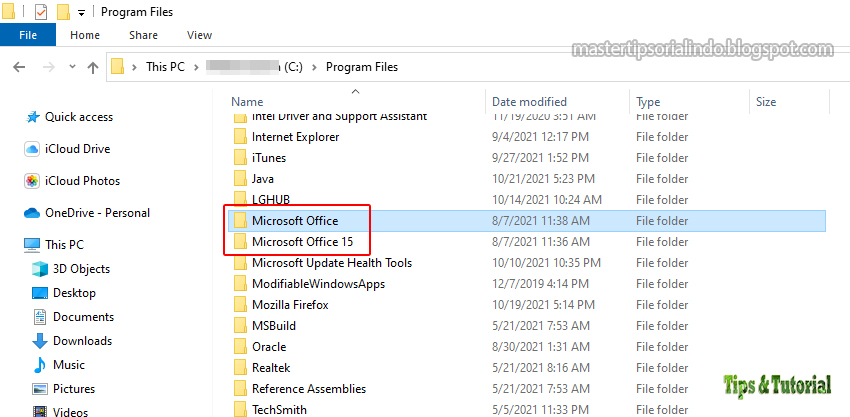The width and height of the screenshot is (850, 417).
Task: Select the Internet Explorer folder
Action: click(x=295, y=137)
